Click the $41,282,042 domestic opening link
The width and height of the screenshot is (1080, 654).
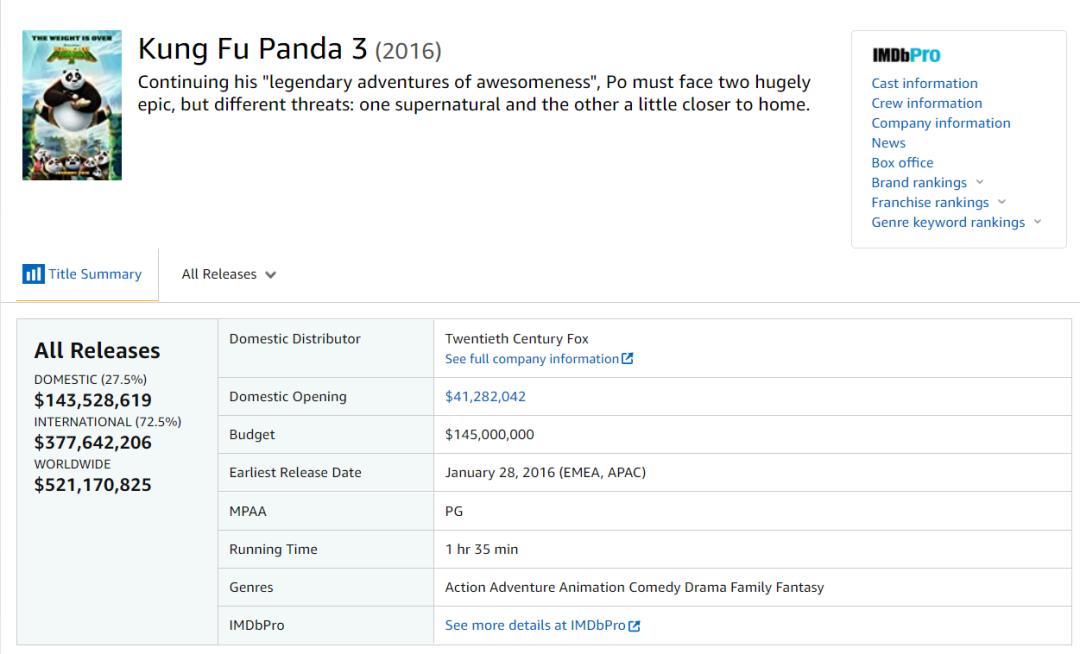pos(485,397)
